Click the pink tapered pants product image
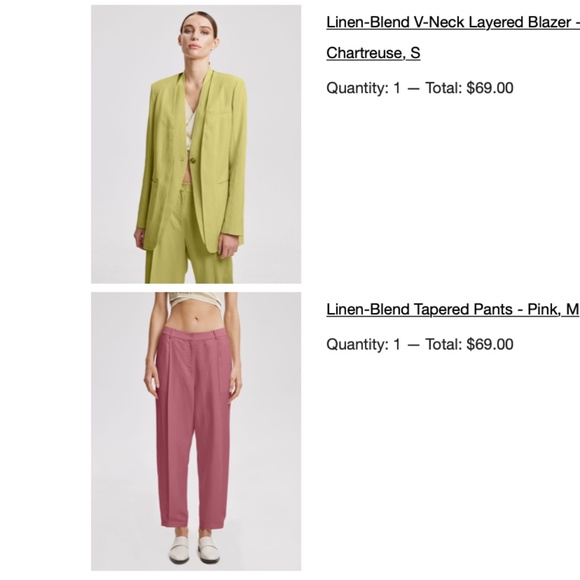The height and width of the screenshot is (580, 580). pyautogui.click(x=196, y=431)
